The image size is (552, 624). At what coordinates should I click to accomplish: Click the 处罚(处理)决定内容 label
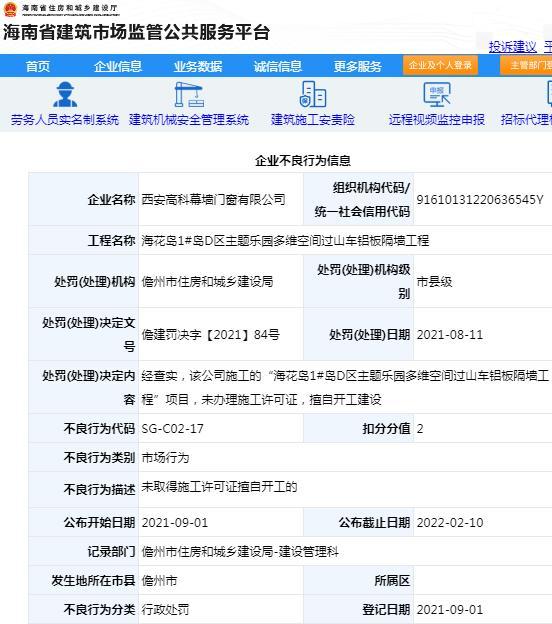(89, 387)
